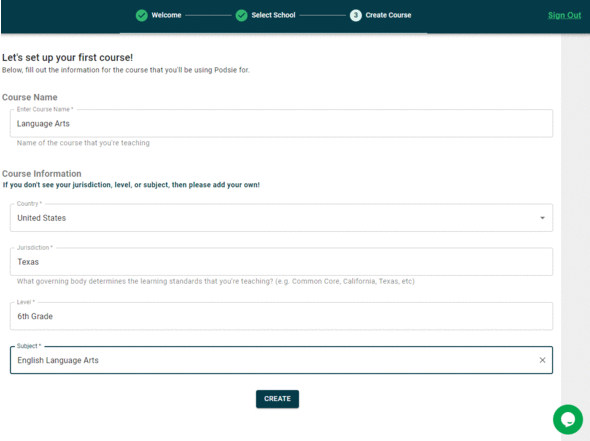Click the progress line between Welcome and Select School
The height and width of the screenshot is (441, 590).
(x=208, y=15)
